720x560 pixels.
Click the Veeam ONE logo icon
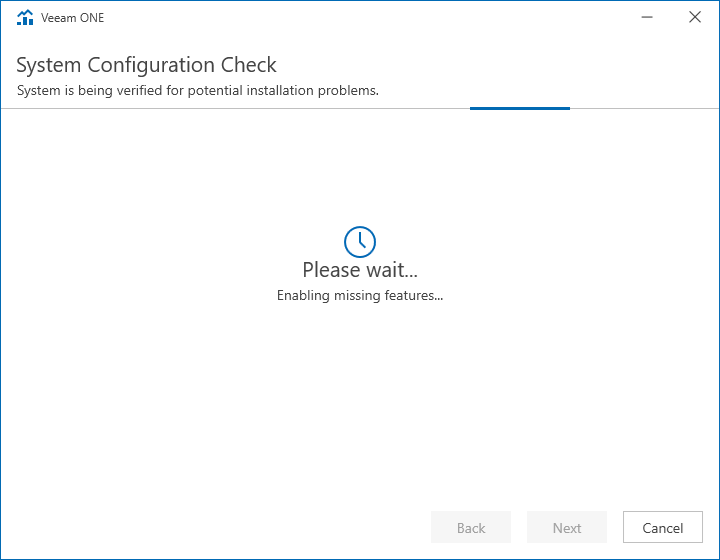25,17
